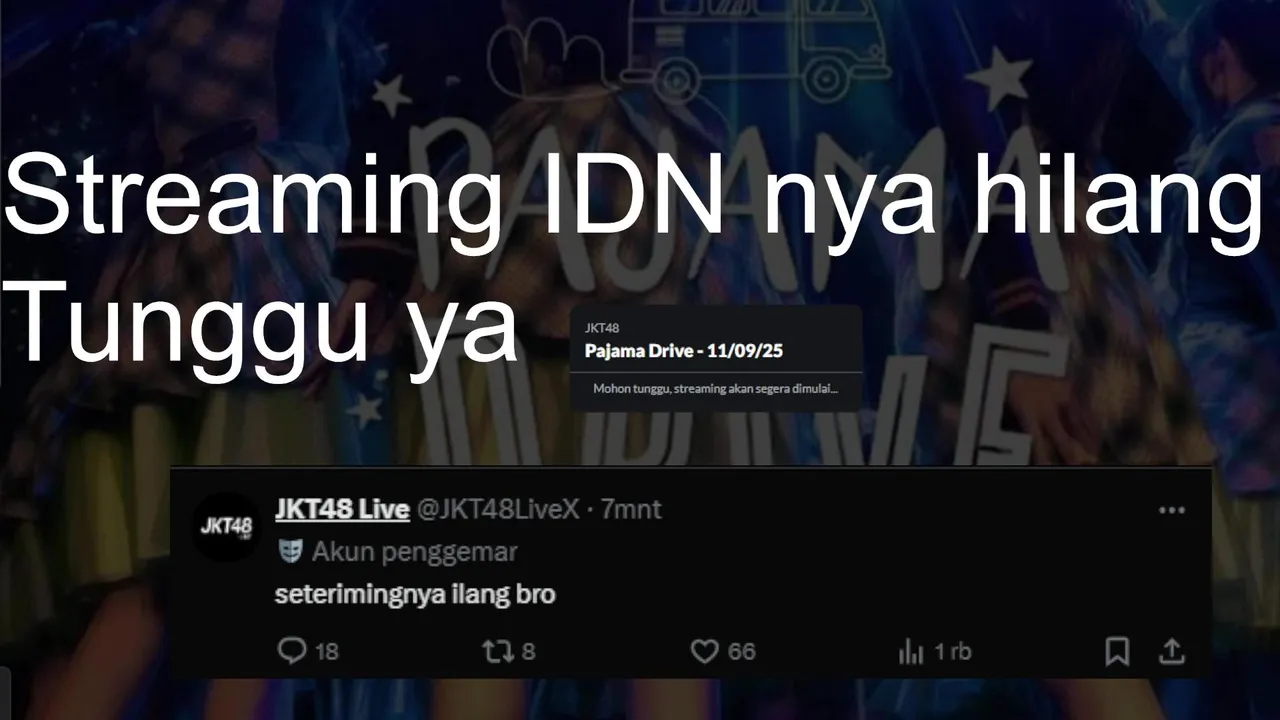Open view analytics bar chart icon

tap(911, 652)
